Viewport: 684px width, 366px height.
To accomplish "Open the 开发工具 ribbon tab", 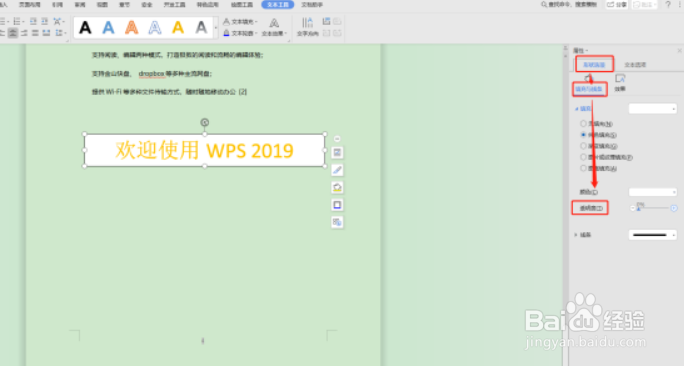I will coord(174,4).
